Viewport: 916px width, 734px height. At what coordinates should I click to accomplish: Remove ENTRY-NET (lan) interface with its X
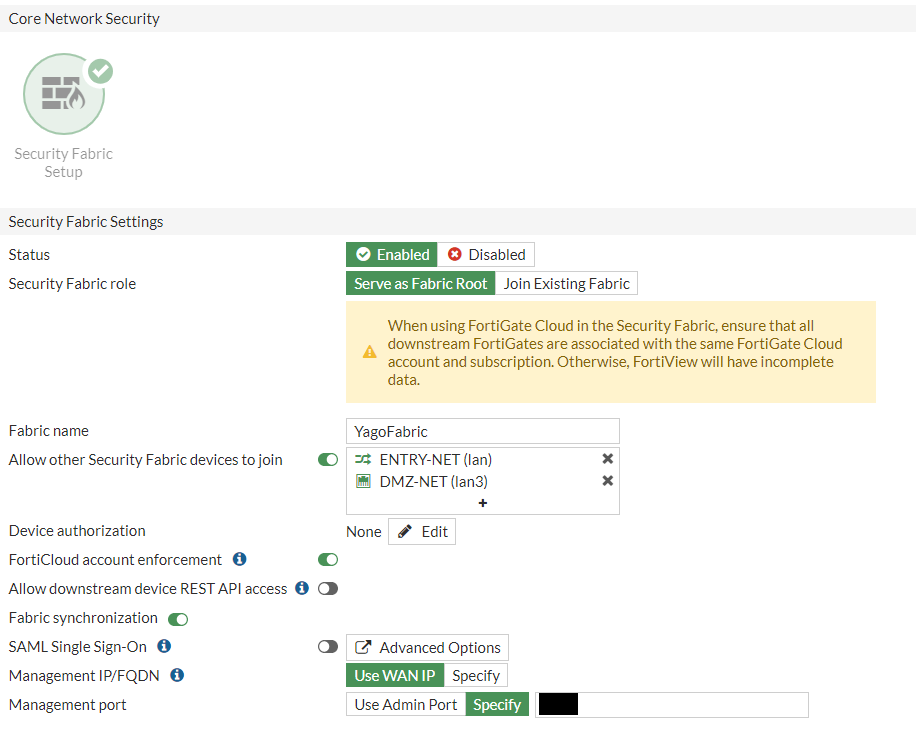coord(607,459)
